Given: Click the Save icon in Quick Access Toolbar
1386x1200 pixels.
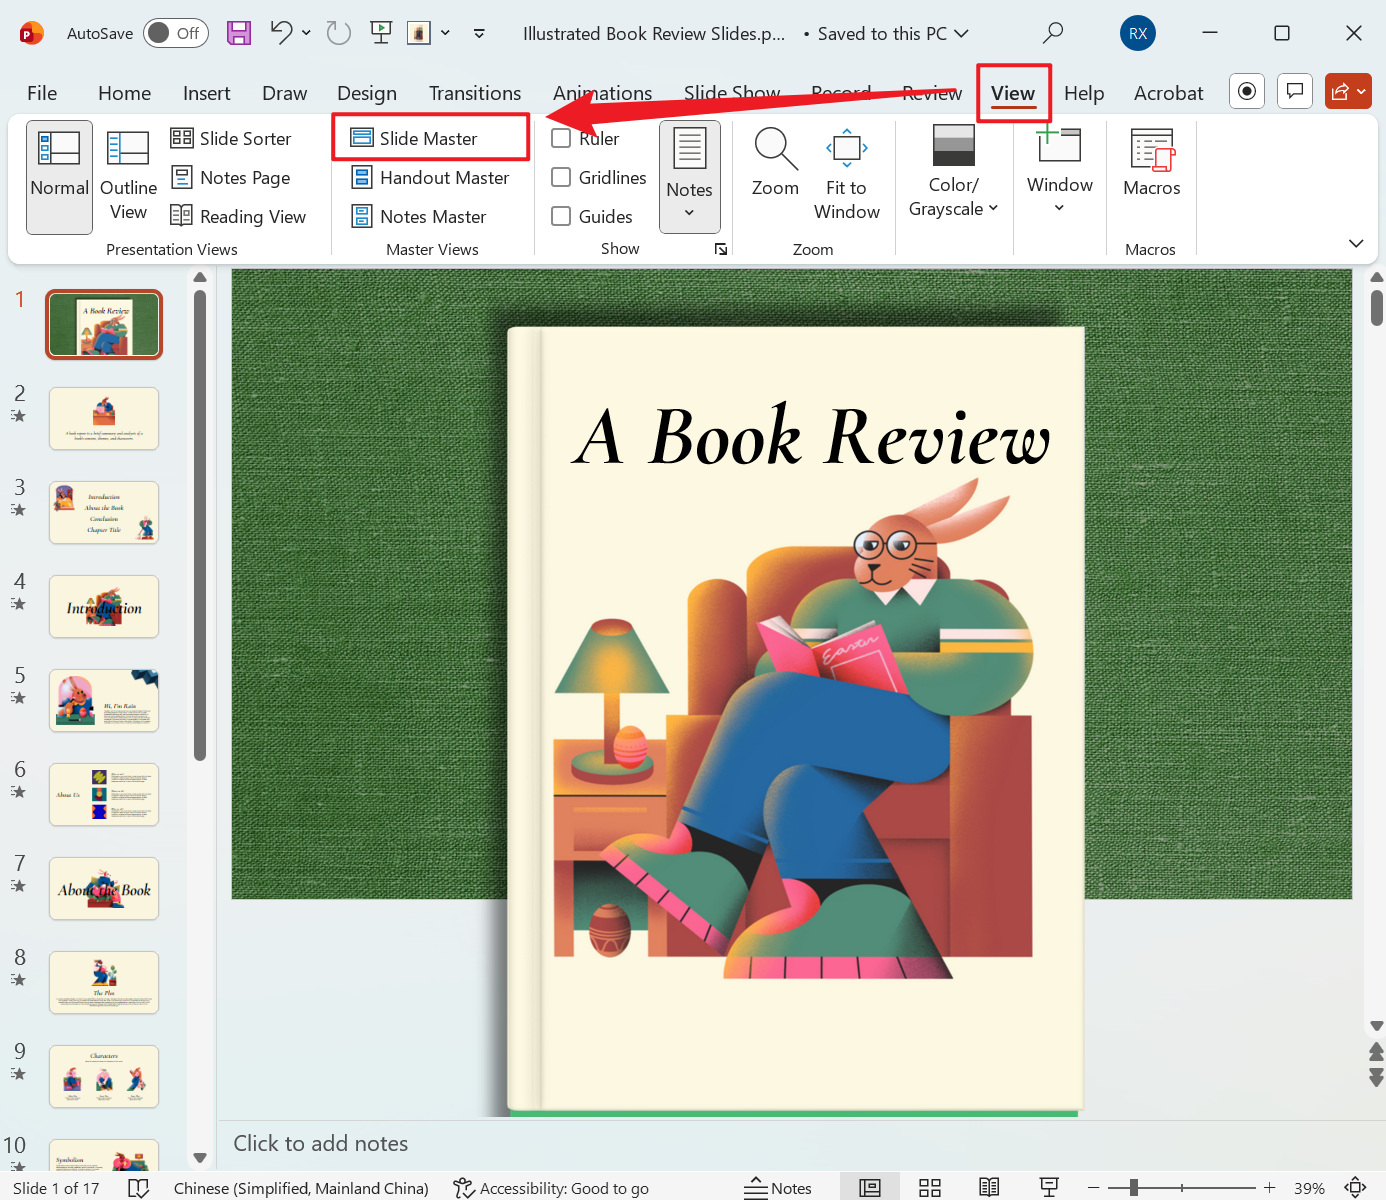Looking at the screenshot, I should tap(238, 33).
